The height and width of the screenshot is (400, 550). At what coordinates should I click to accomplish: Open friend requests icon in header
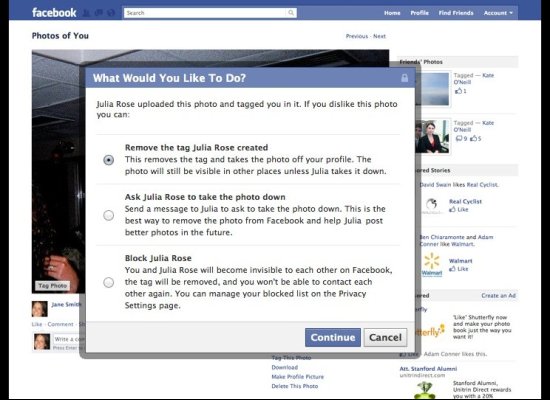[86, 13]
